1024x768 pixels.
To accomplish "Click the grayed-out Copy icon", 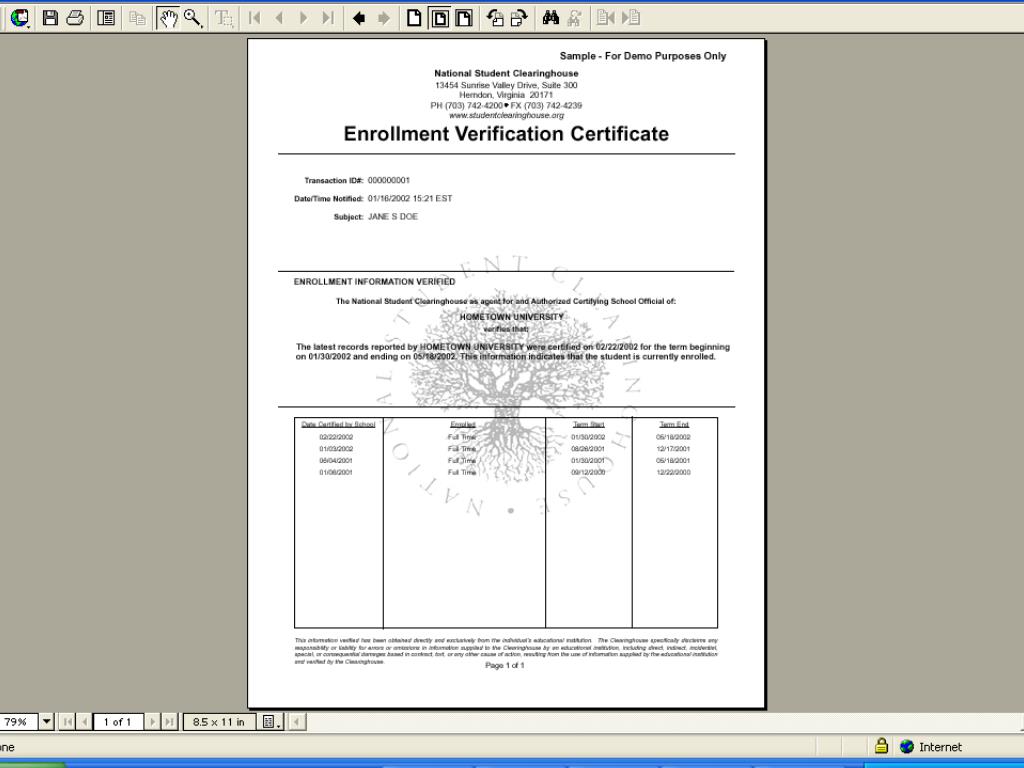I will 137,18.
